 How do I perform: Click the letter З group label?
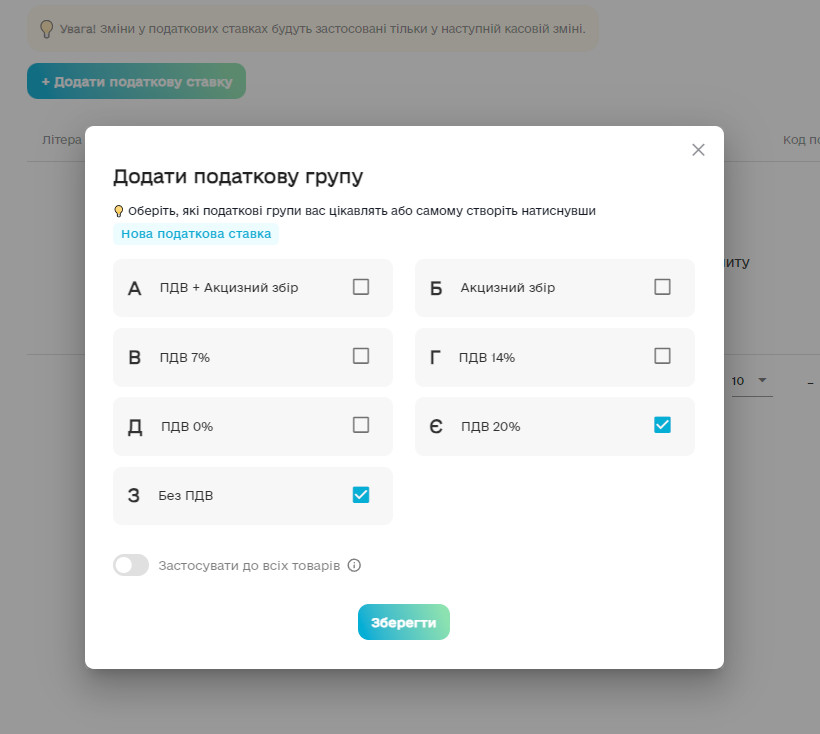(134, 495)
